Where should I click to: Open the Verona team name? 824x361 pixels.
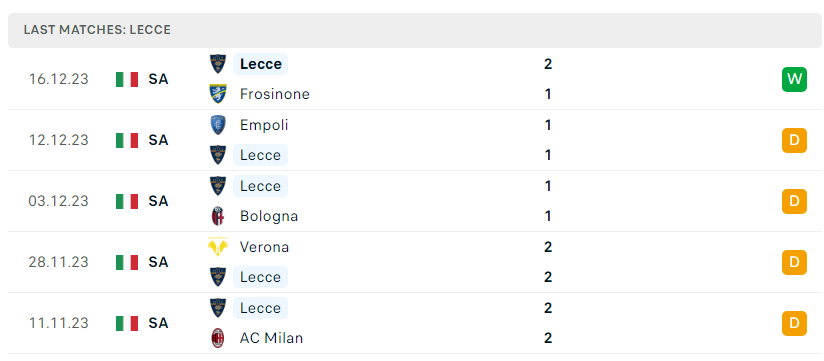click(x=264, y=247)
